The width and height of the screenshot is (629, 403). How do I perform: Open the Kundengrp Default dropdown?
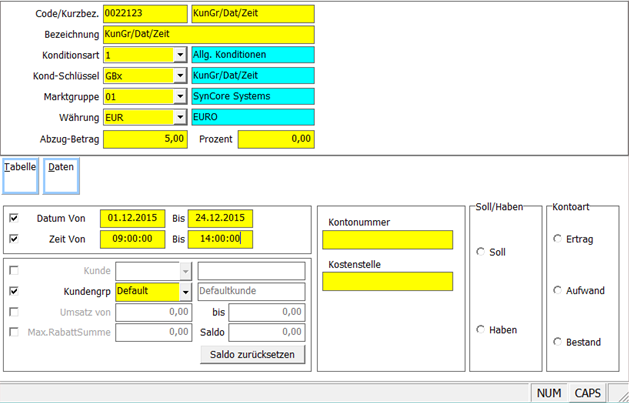click(x=186, y=291)
